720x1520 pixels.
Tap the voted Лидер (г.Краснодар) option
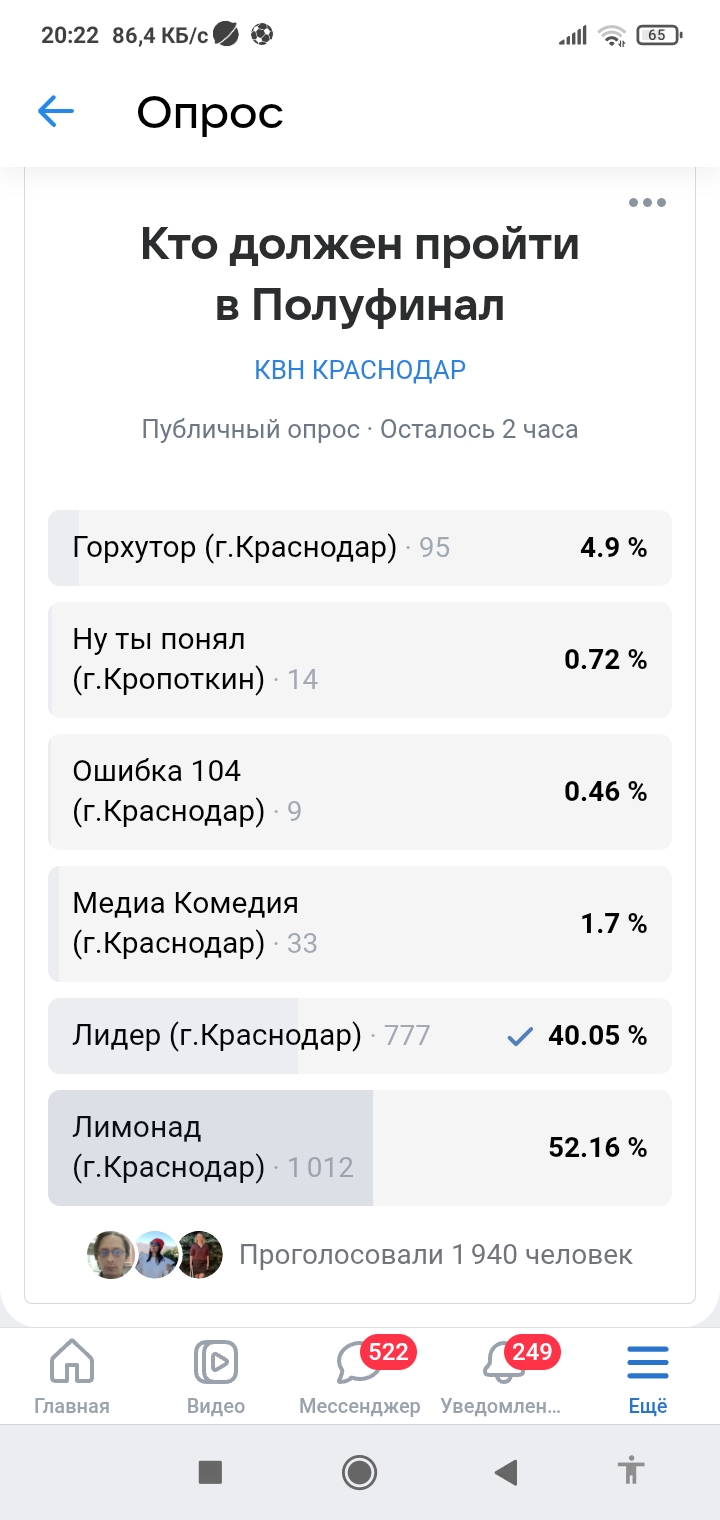click(x=360, y=1036)
